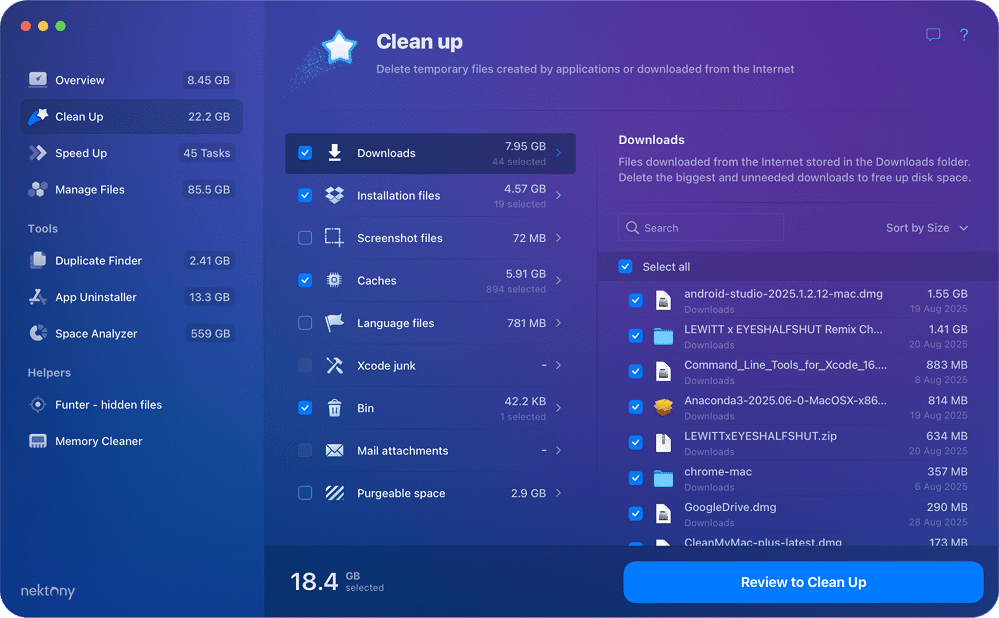This screenshot has width=999, height=618.
Task: Select the Command_Line_Tools_for_Xcode_16 file row
Action: tap(798, 371)
